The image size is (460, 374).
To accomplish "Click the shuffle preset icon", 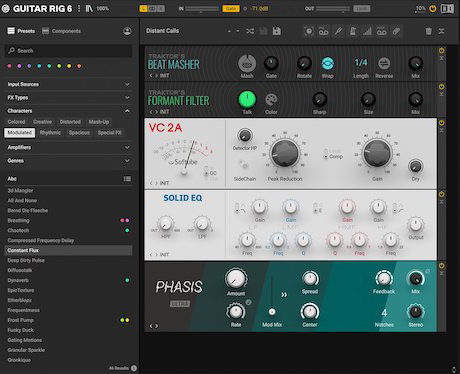I will pos(250,31).
